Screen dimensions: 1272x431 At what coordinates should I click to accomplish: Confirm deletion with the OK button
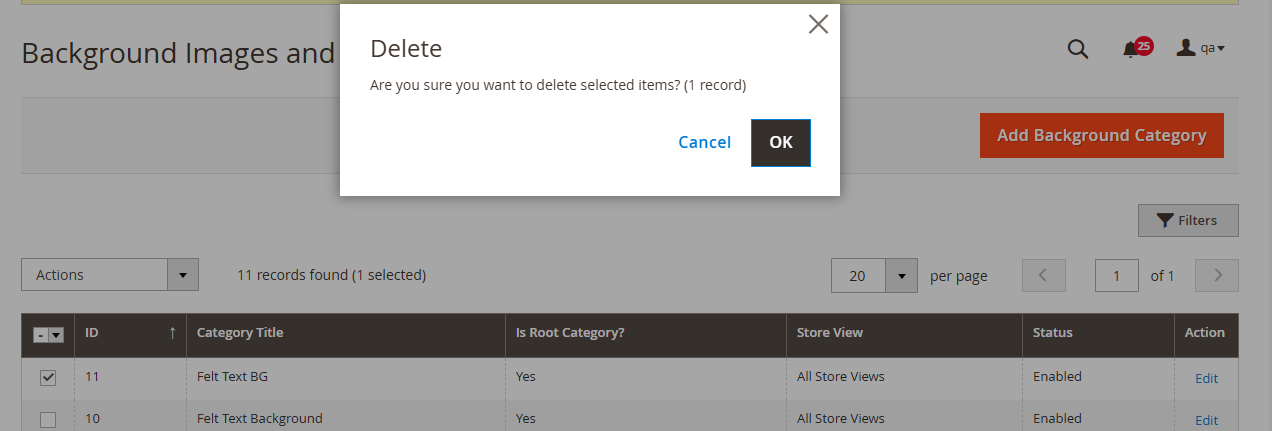tap(780, 142)
